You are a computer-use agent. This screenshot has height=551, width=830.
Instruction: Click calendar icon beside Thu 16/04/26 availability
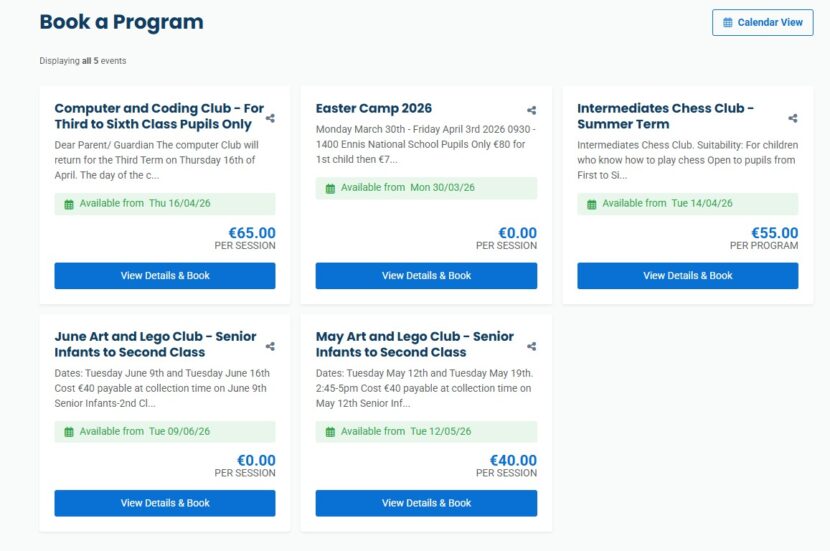69,204
